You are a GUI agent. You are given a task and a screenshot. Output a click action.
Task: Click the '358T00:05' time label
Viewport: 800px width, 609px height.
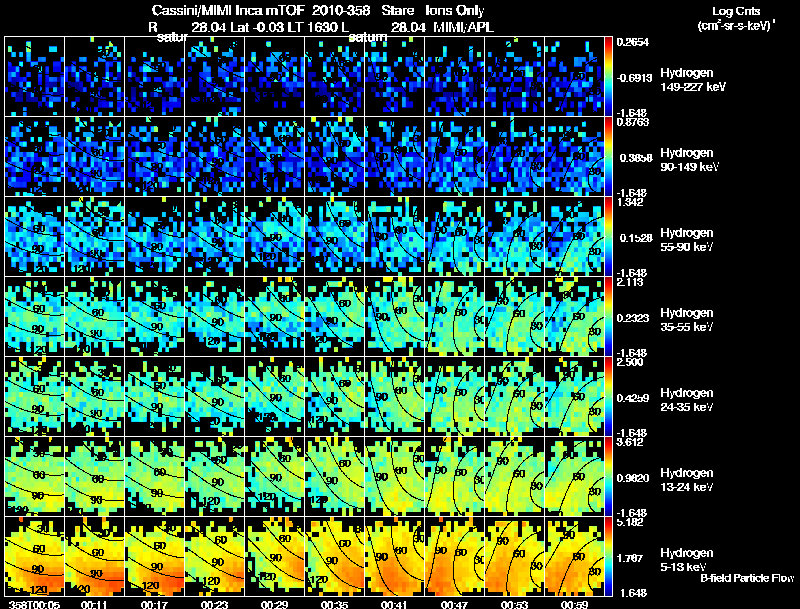(x=35, y=604)
